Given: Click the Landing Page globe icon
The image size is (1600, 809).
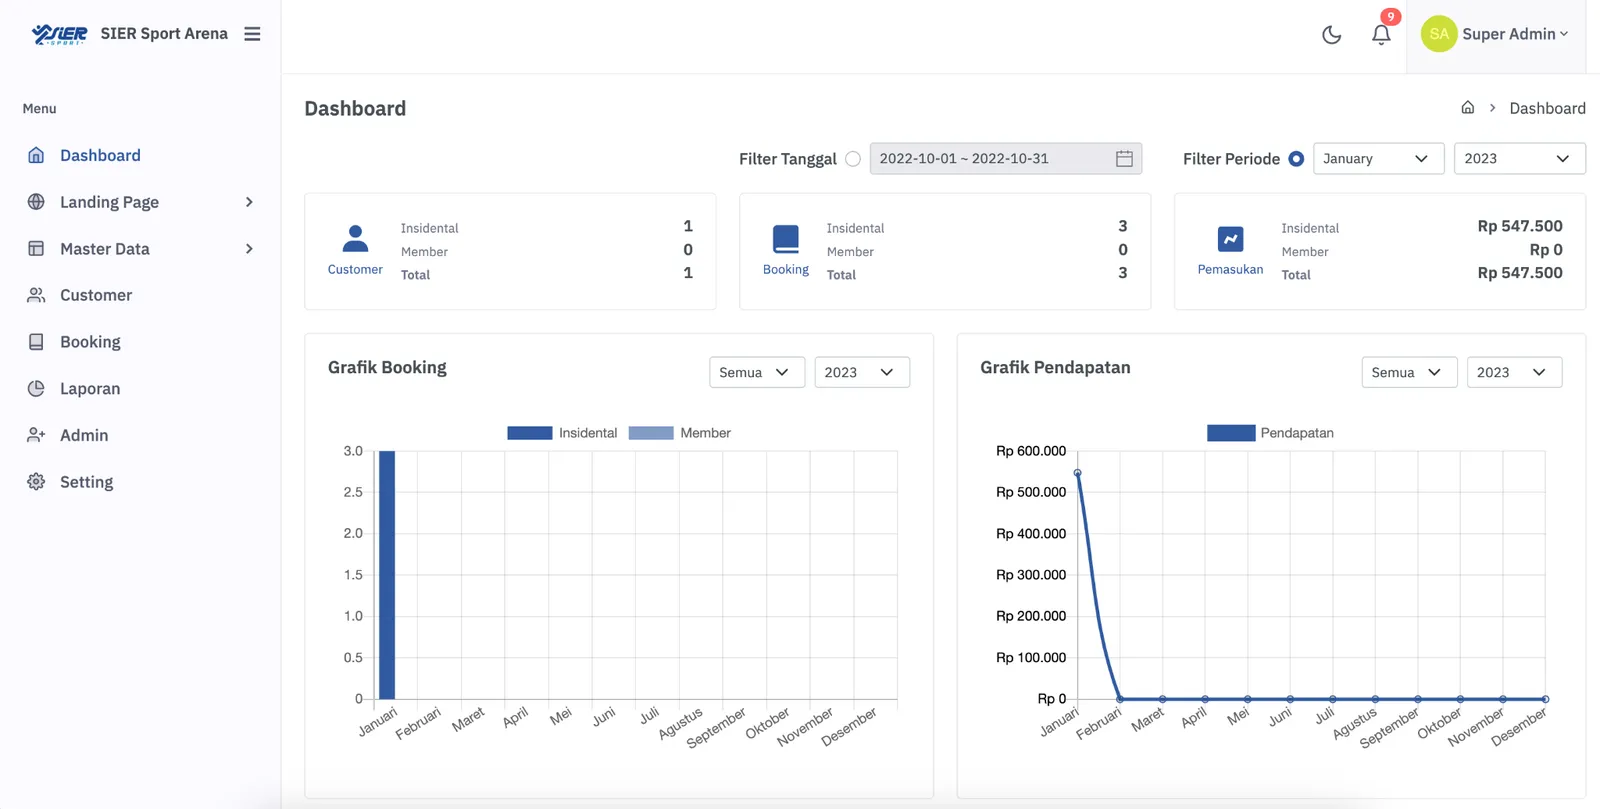Looking at the screenshot, I should point(36,202).
